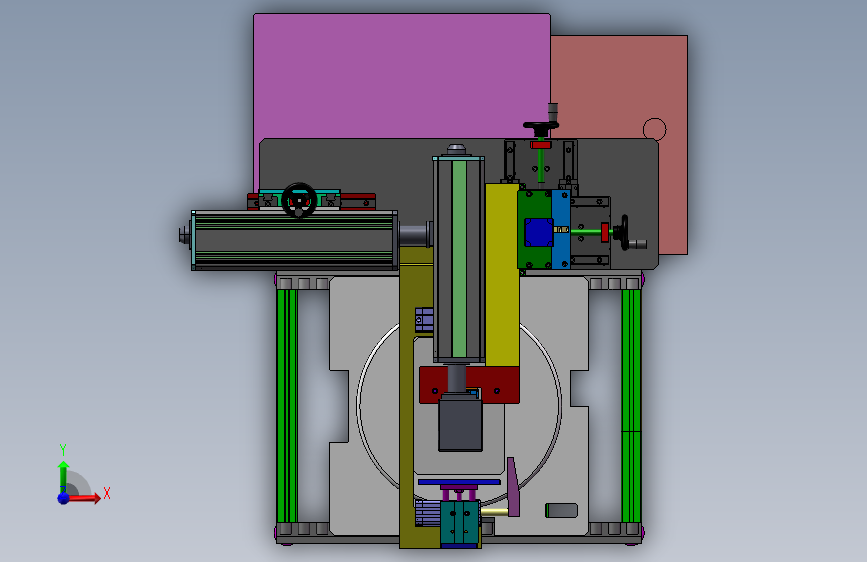Select the blue vertical plate beside green block
The image size is (867, 562).
[561, 230]
